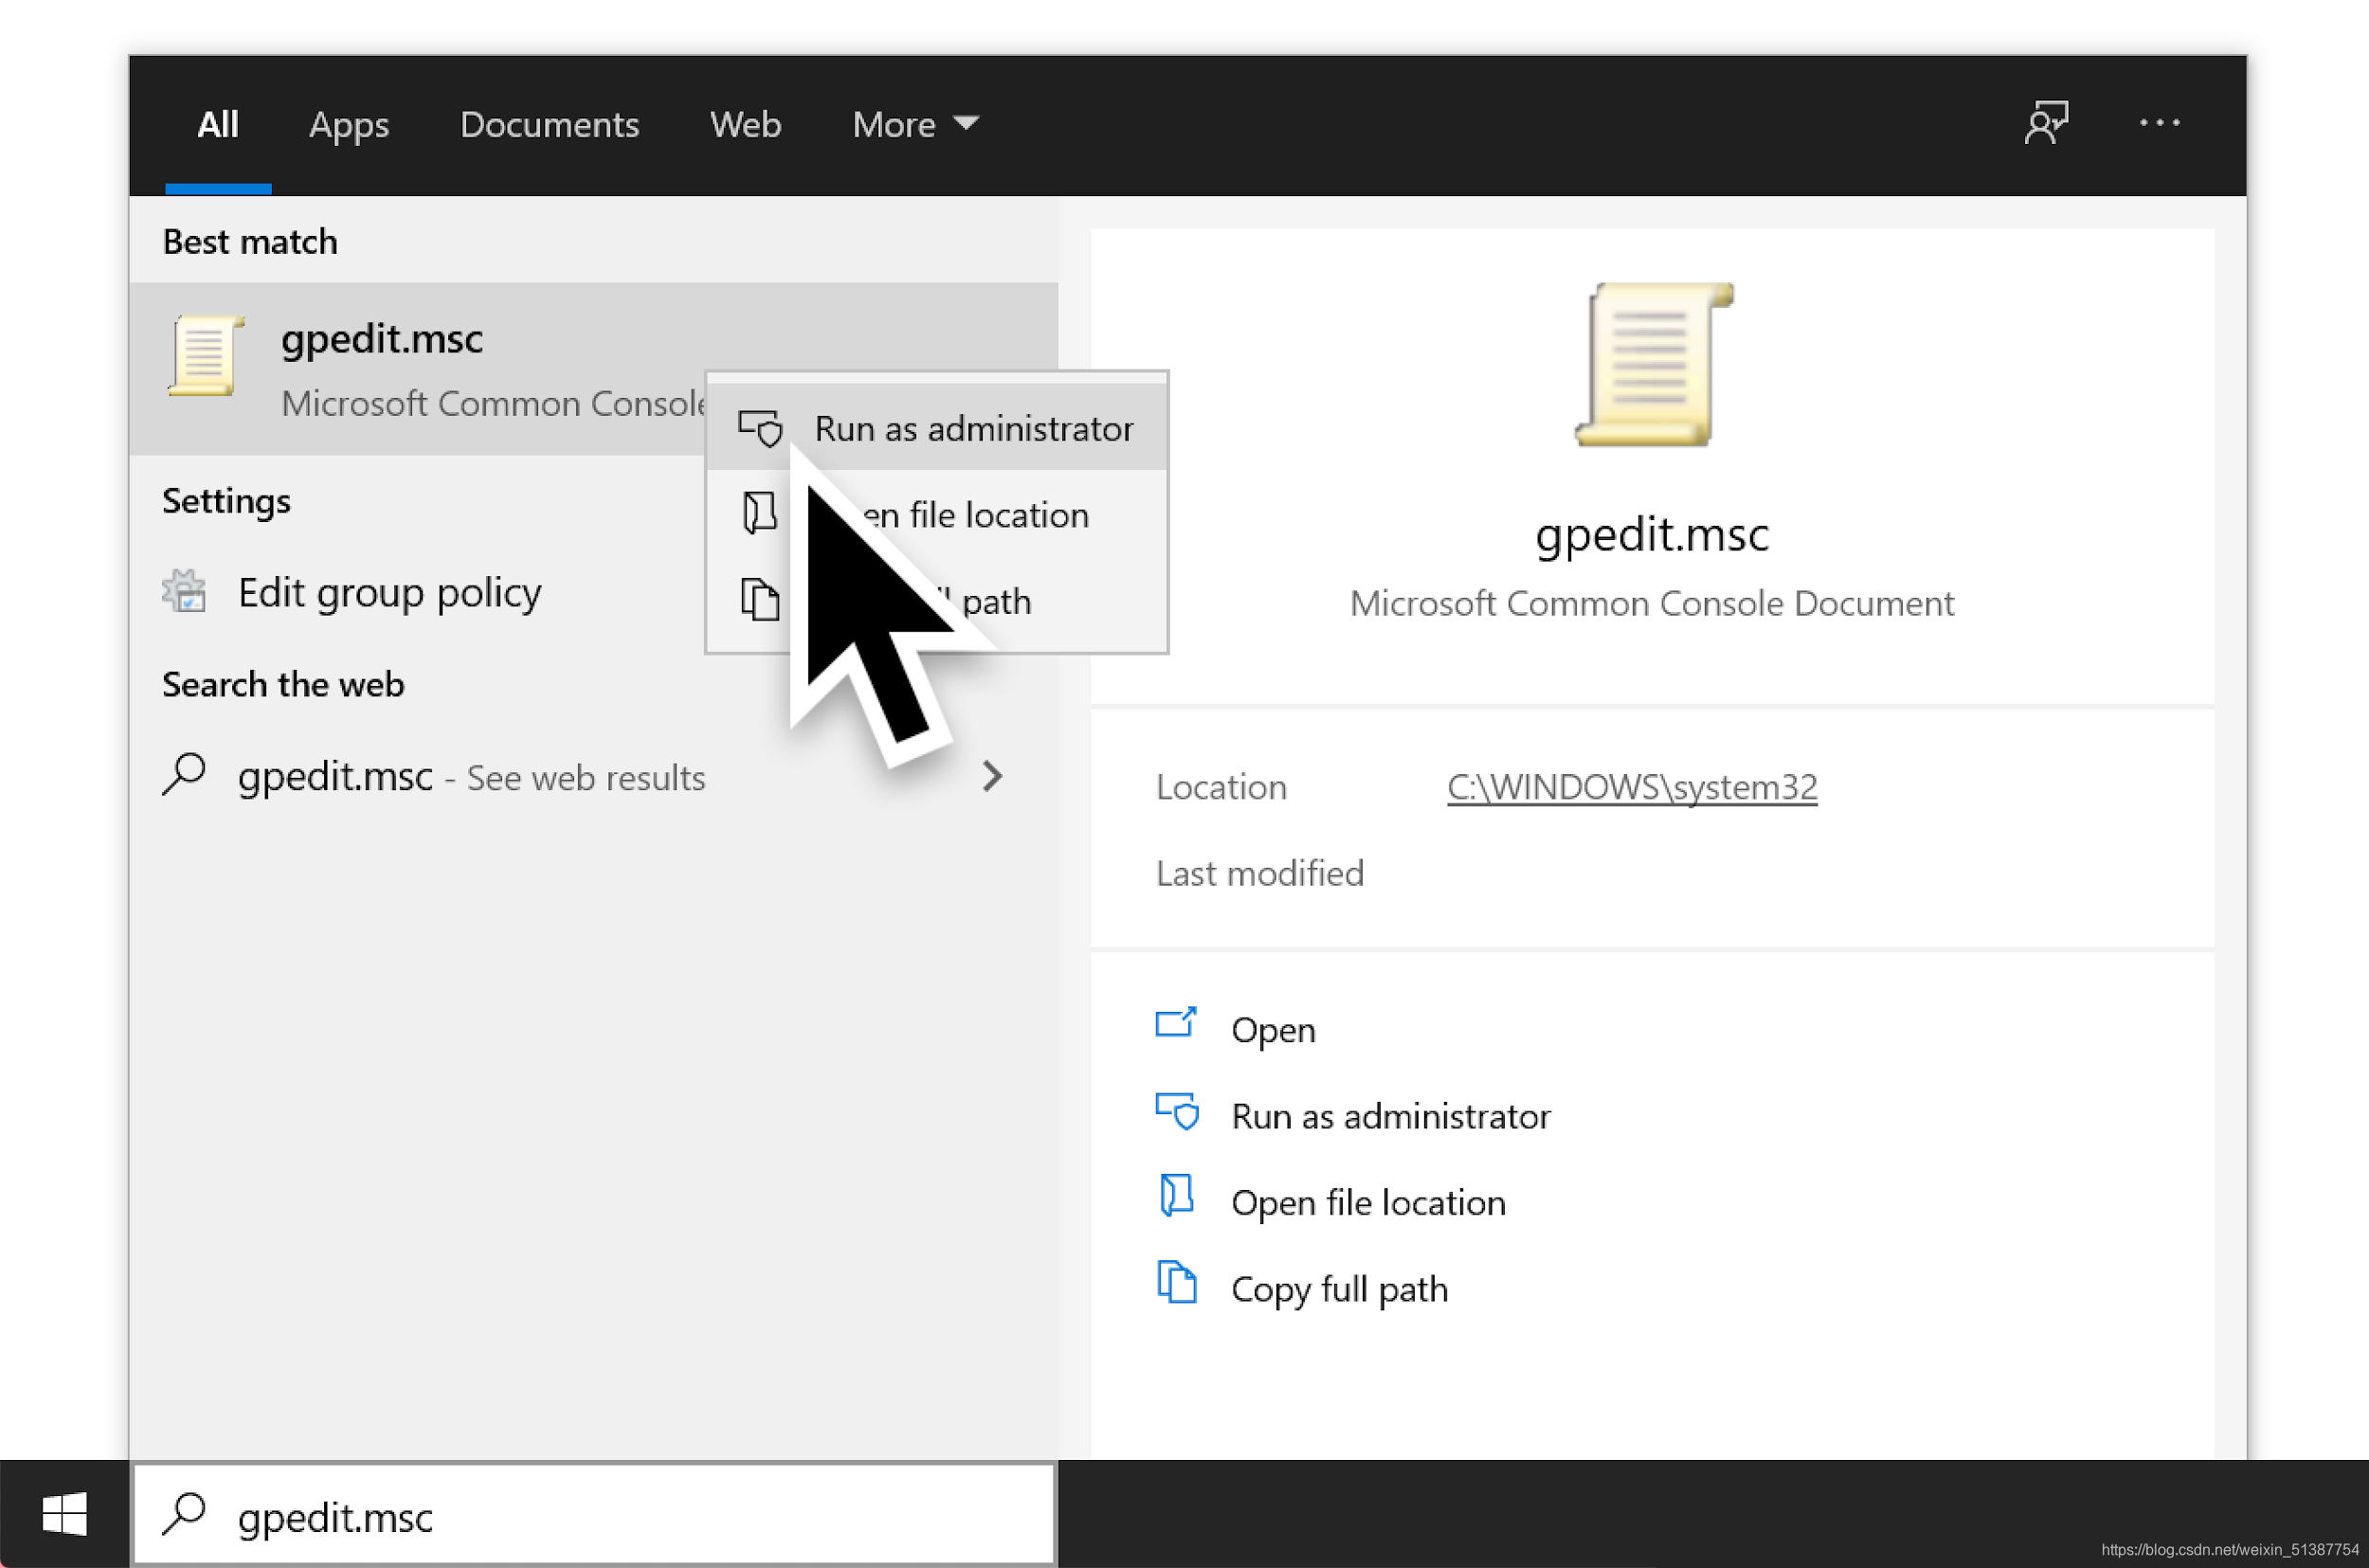
Task: Select the Web search tab
Action: 745,124
